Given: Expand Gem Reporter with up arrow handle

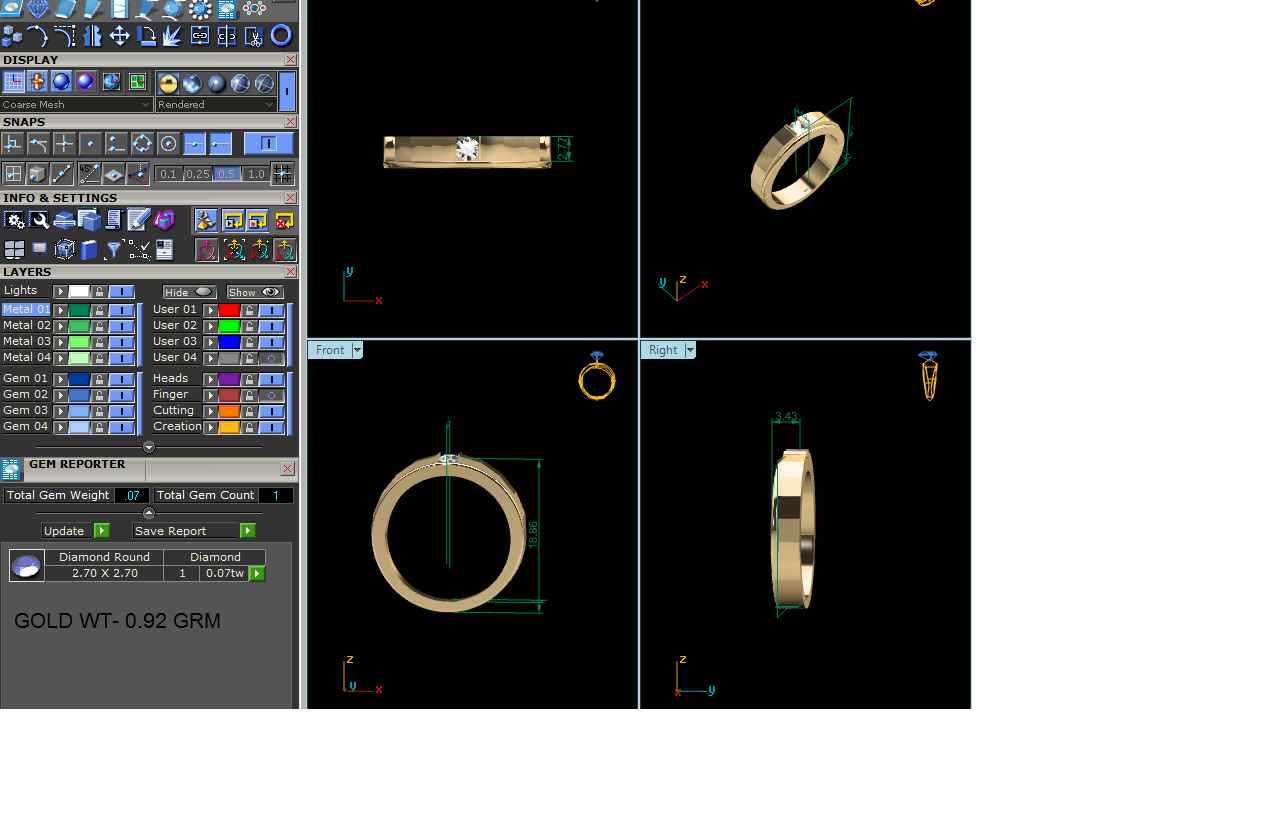Looking at the screenshot, I should [149, 513].
